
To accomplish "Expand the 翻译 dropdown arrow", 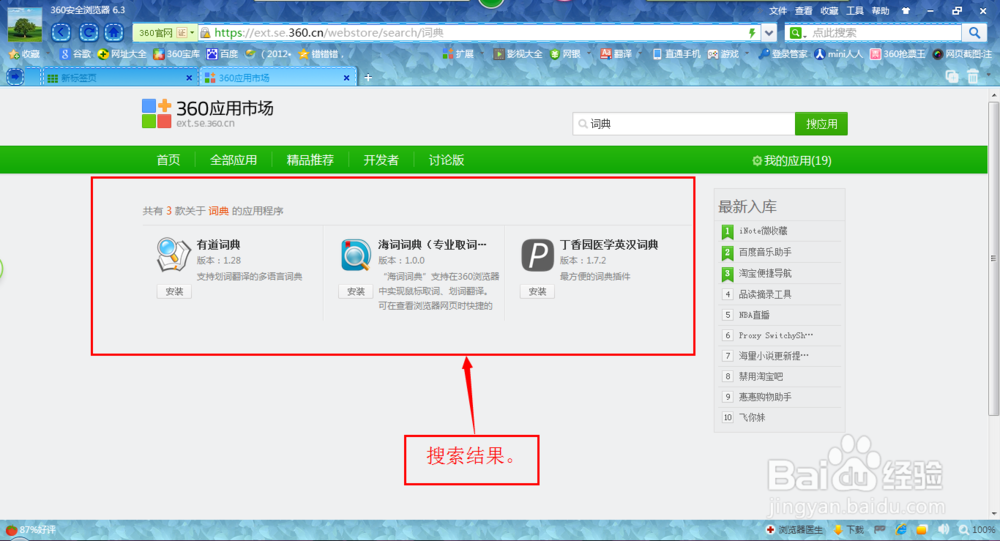I will coord(640,54).
